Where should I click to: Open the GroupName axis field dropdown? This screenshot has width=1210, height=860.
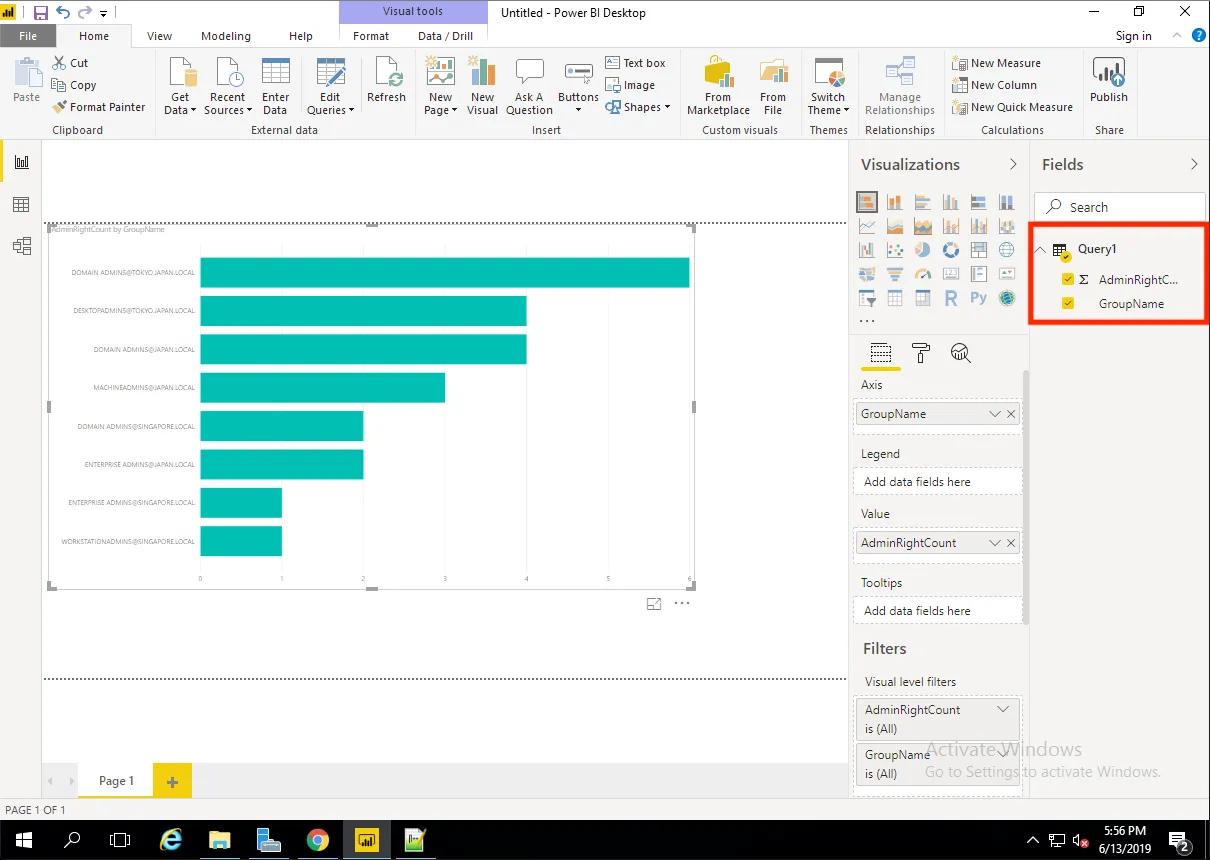tap(995, 414)
